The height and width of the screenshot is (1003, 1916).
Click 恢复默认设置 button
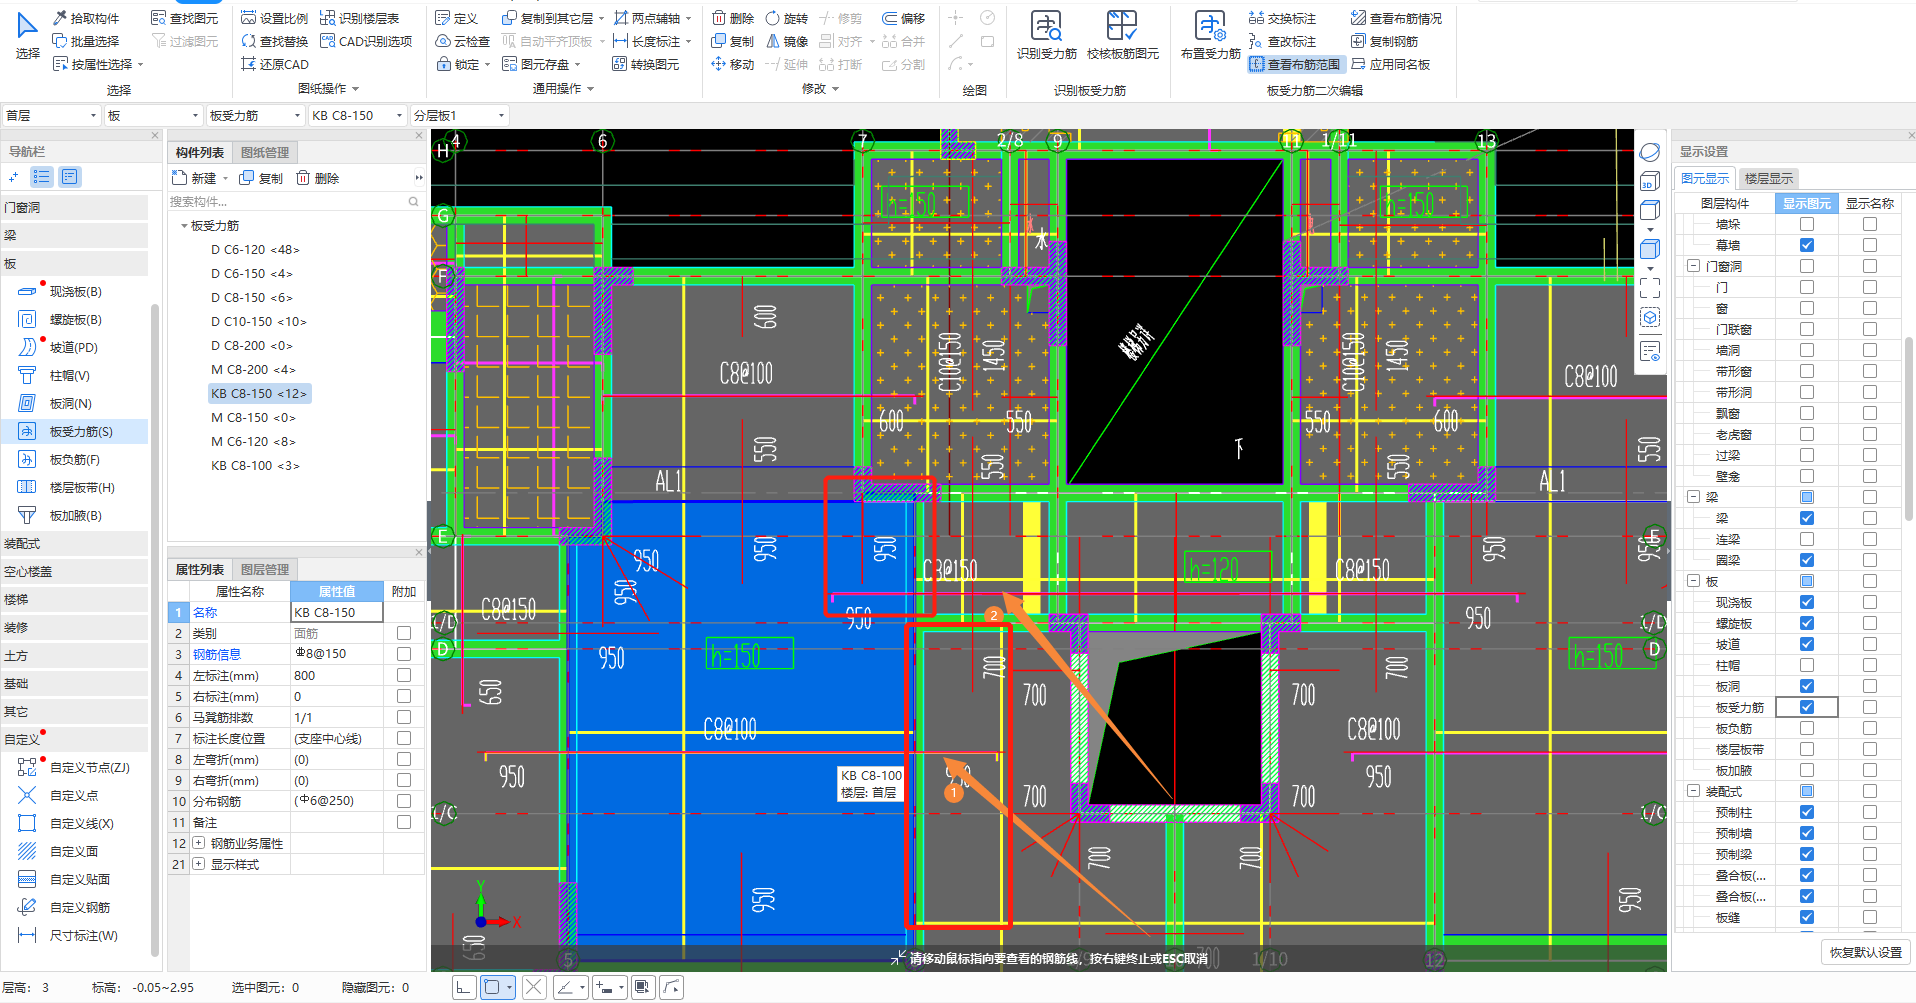1866,952
